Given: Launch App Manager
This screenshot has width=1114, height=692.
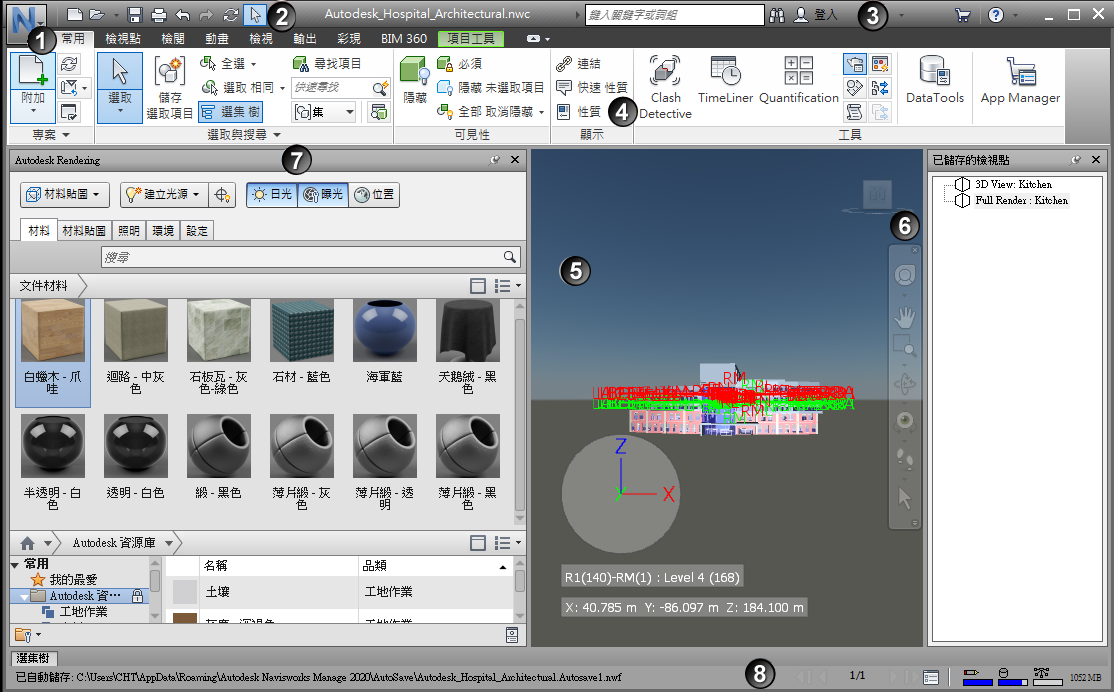Looking at the screenshot, I should [x=1020, y=80].
